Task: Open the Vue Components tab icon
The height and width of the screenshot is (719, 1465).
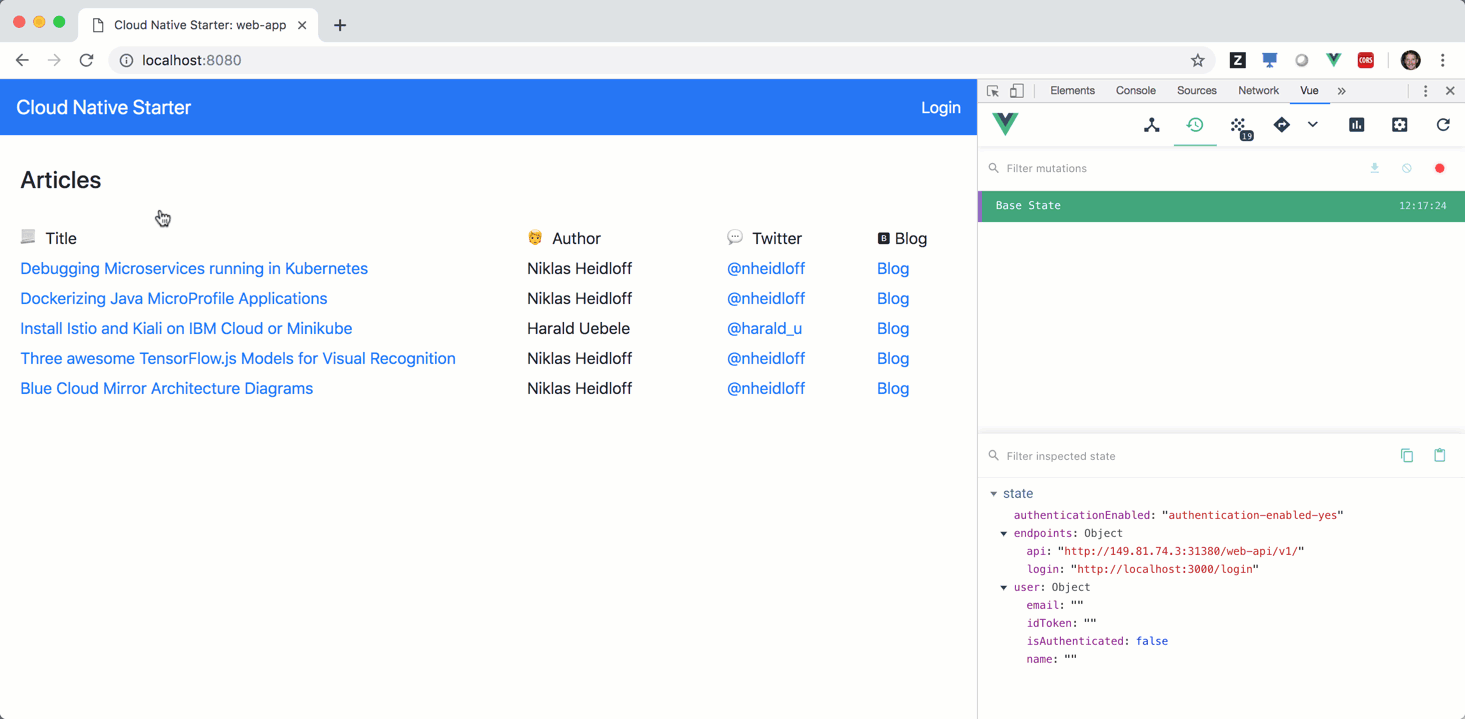Action: tap(1152, 125)
